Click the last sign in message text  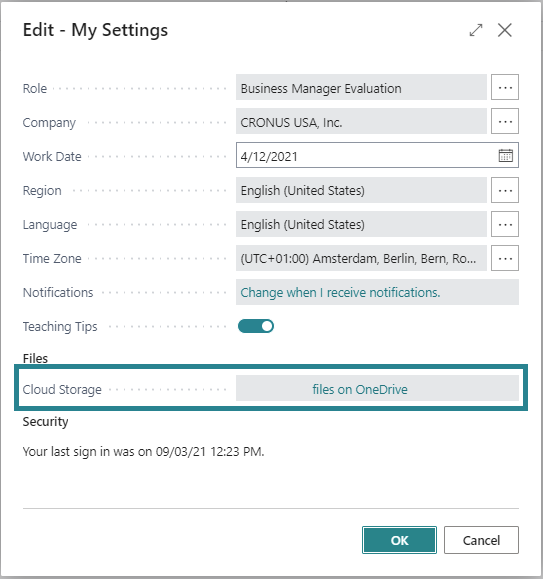coord(144,452)
